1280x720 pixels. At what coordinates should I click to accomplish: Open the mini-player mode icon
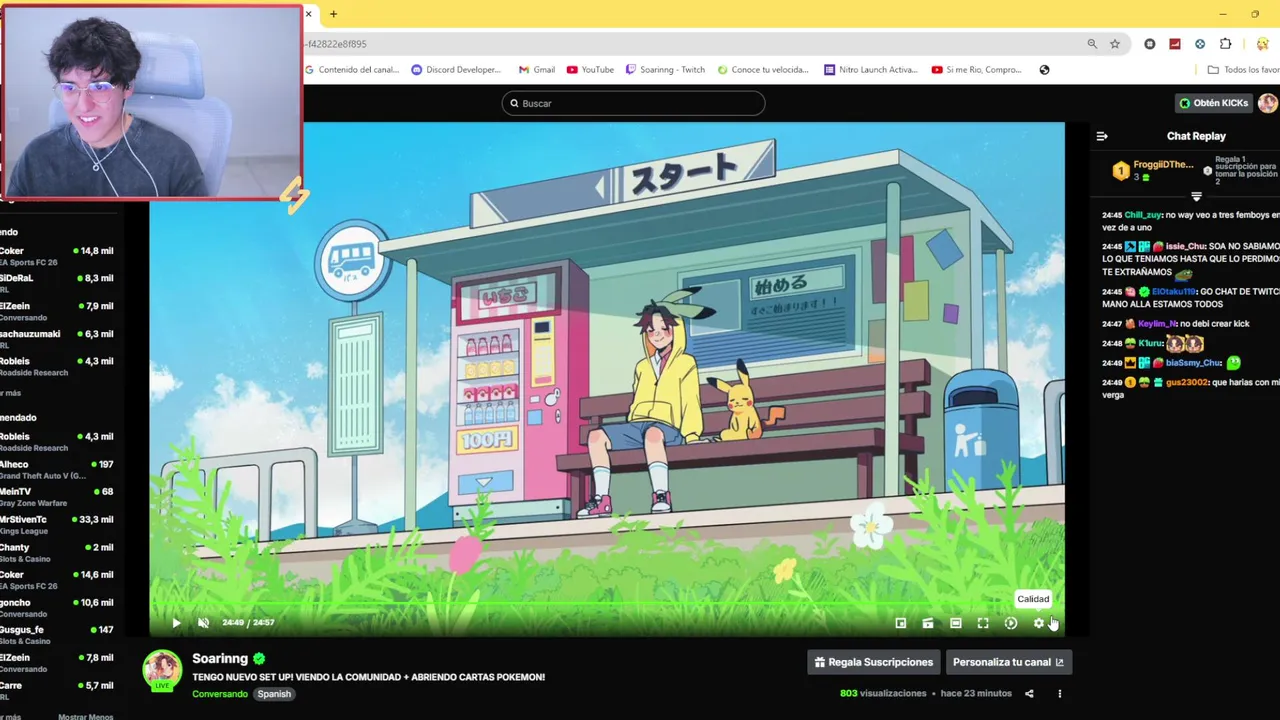click(900, 623)
